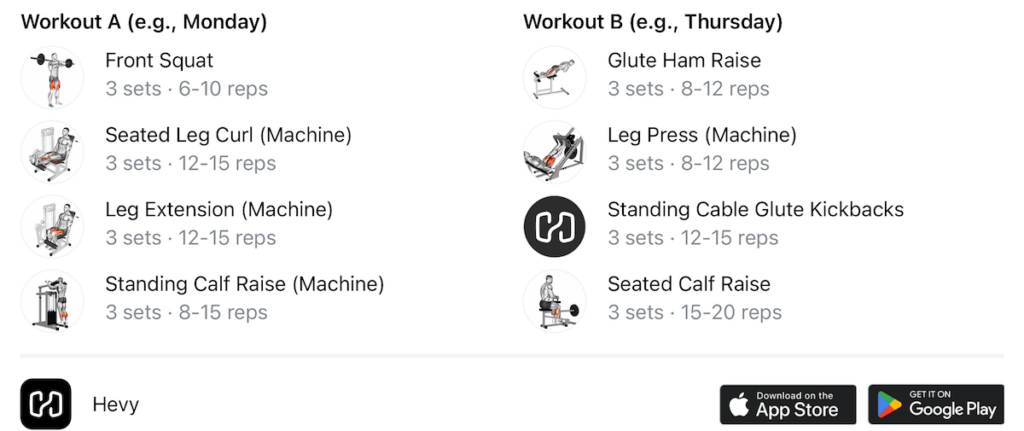Click the Leg Extension machine icon
Image resolution: width=1024 pixels, height=431 pixels.
tap(52, 226)
